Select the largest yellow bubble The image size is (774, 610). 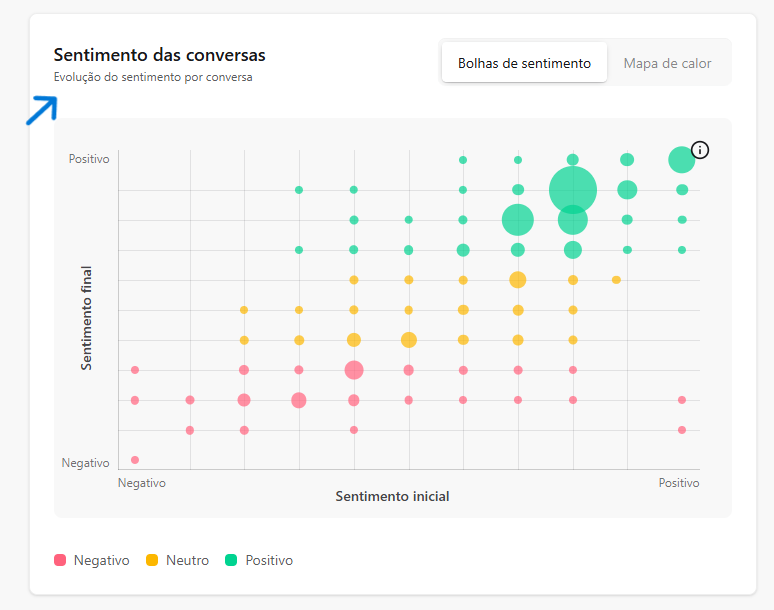(x=517, y=280)
